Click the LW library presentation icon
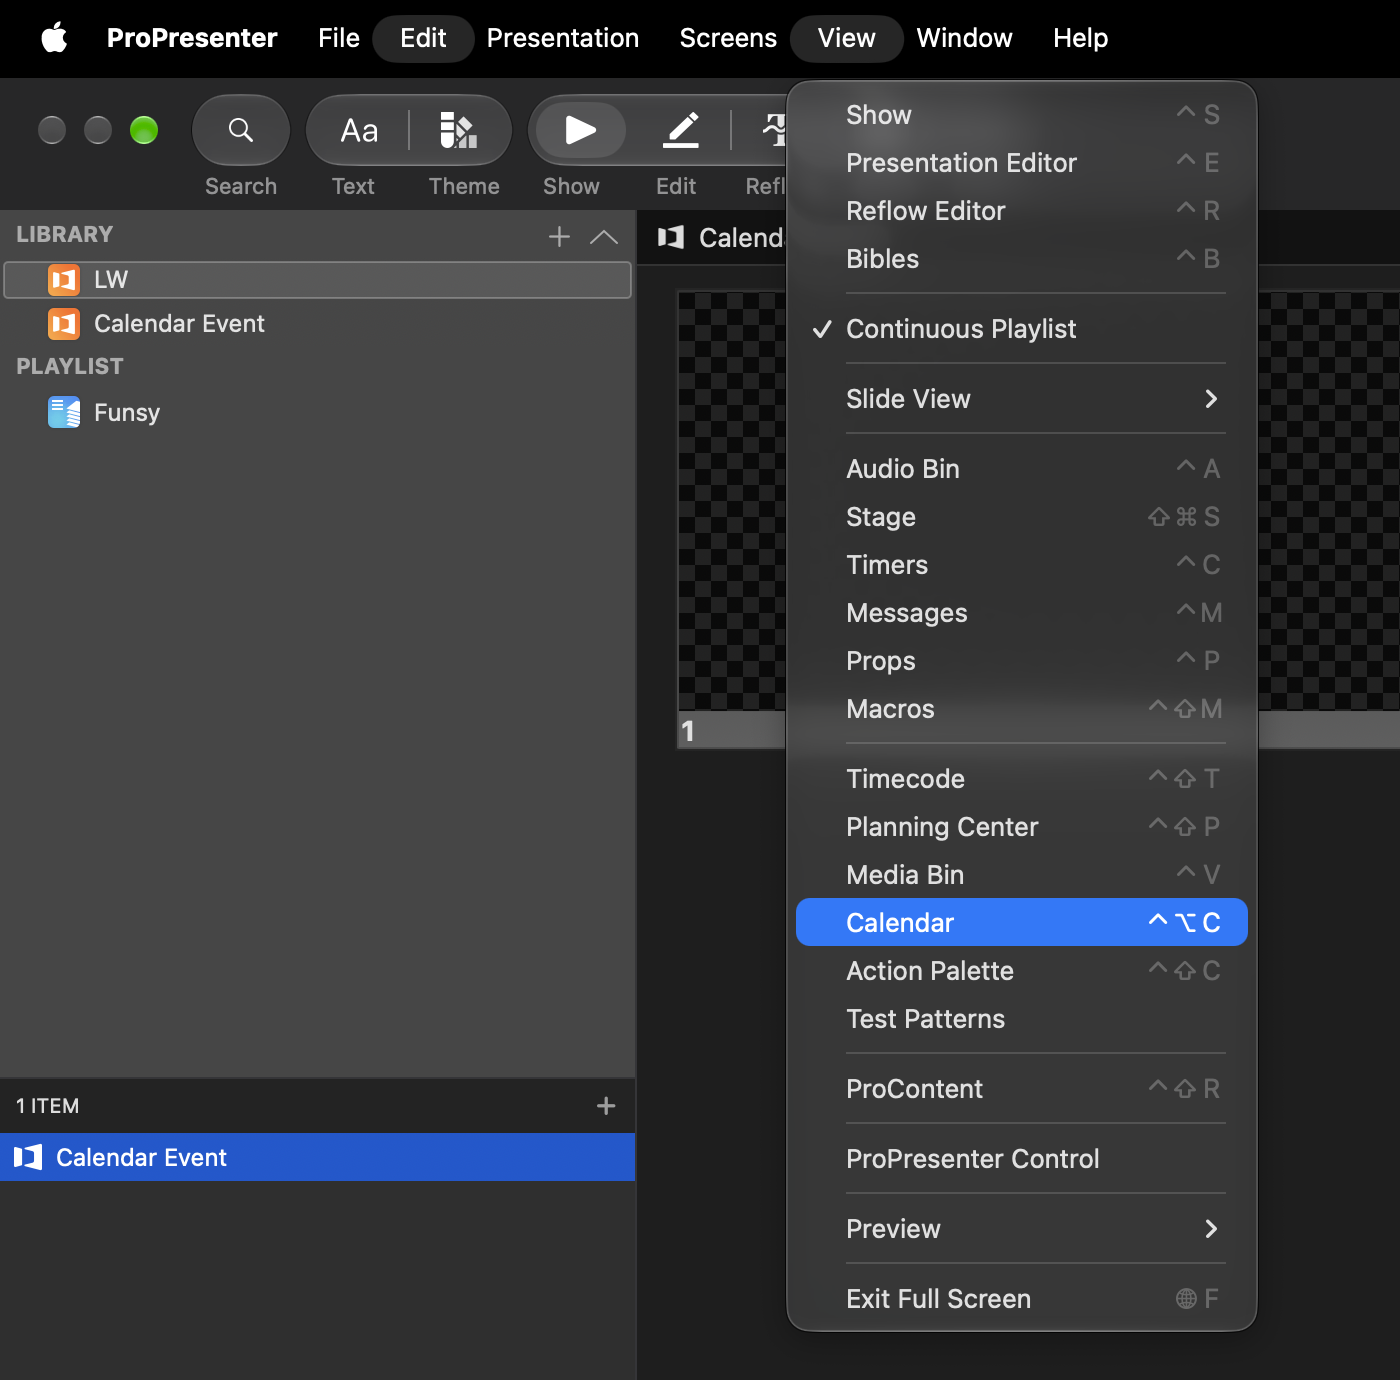Viewport: 1400px width, 1380px height. pyautogui.click(x=64, y=280)
